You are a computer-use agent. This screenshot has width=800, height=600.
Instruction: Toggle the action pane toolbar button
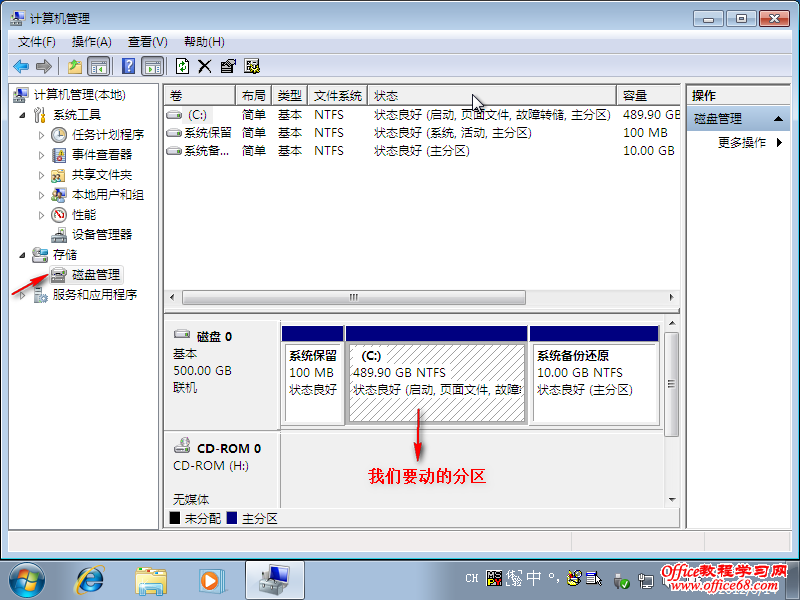152,66
